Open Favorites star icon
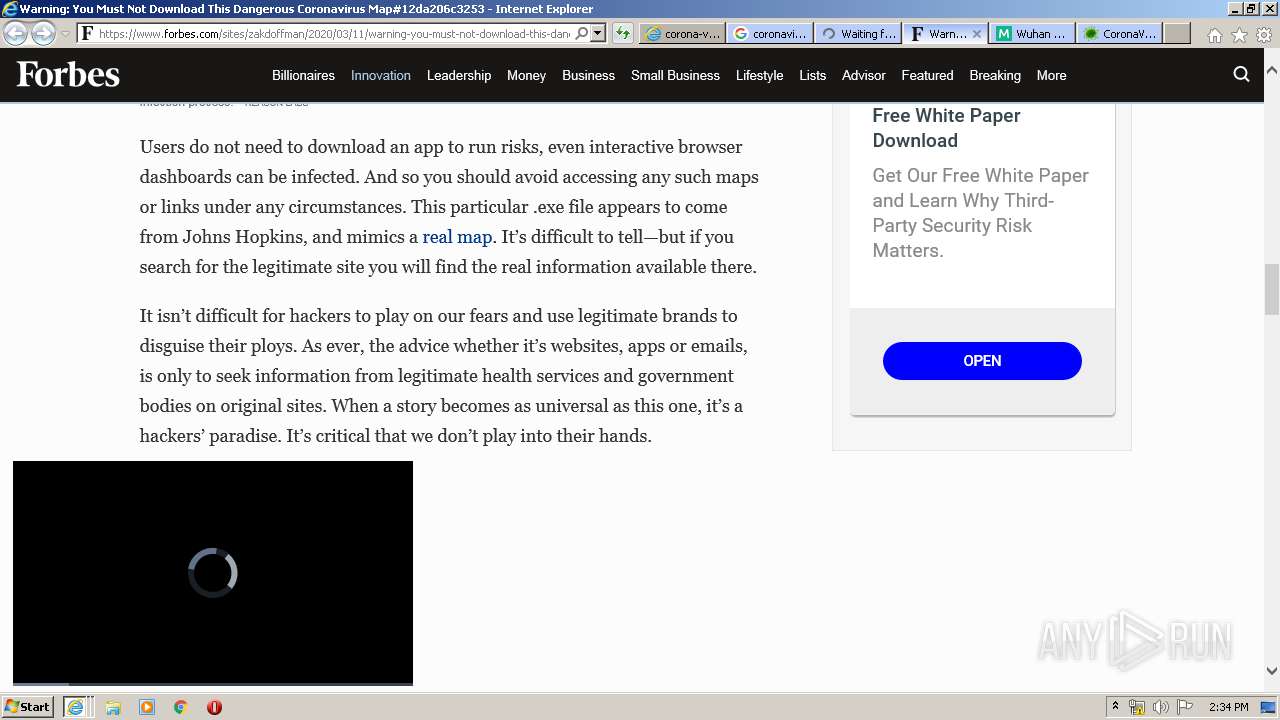 [x=1239, y=34]
